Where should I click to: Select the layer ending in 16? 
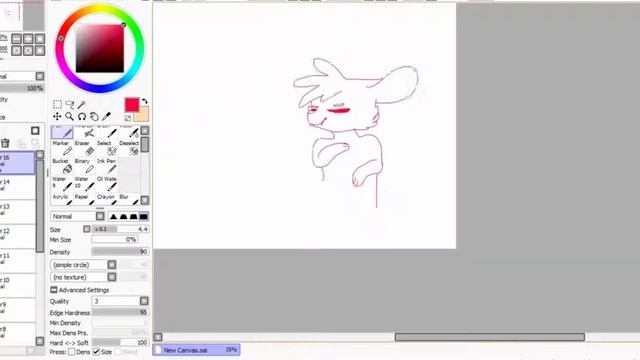coord(17,163)
